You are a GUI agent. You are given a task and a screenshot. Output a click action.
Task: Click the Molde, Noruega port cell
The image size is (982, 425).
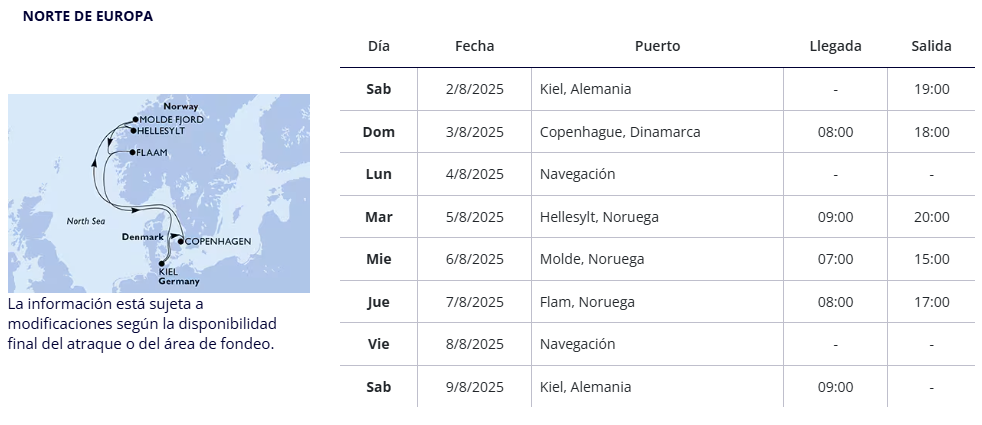pyautogui.click(x=657, y=259)
